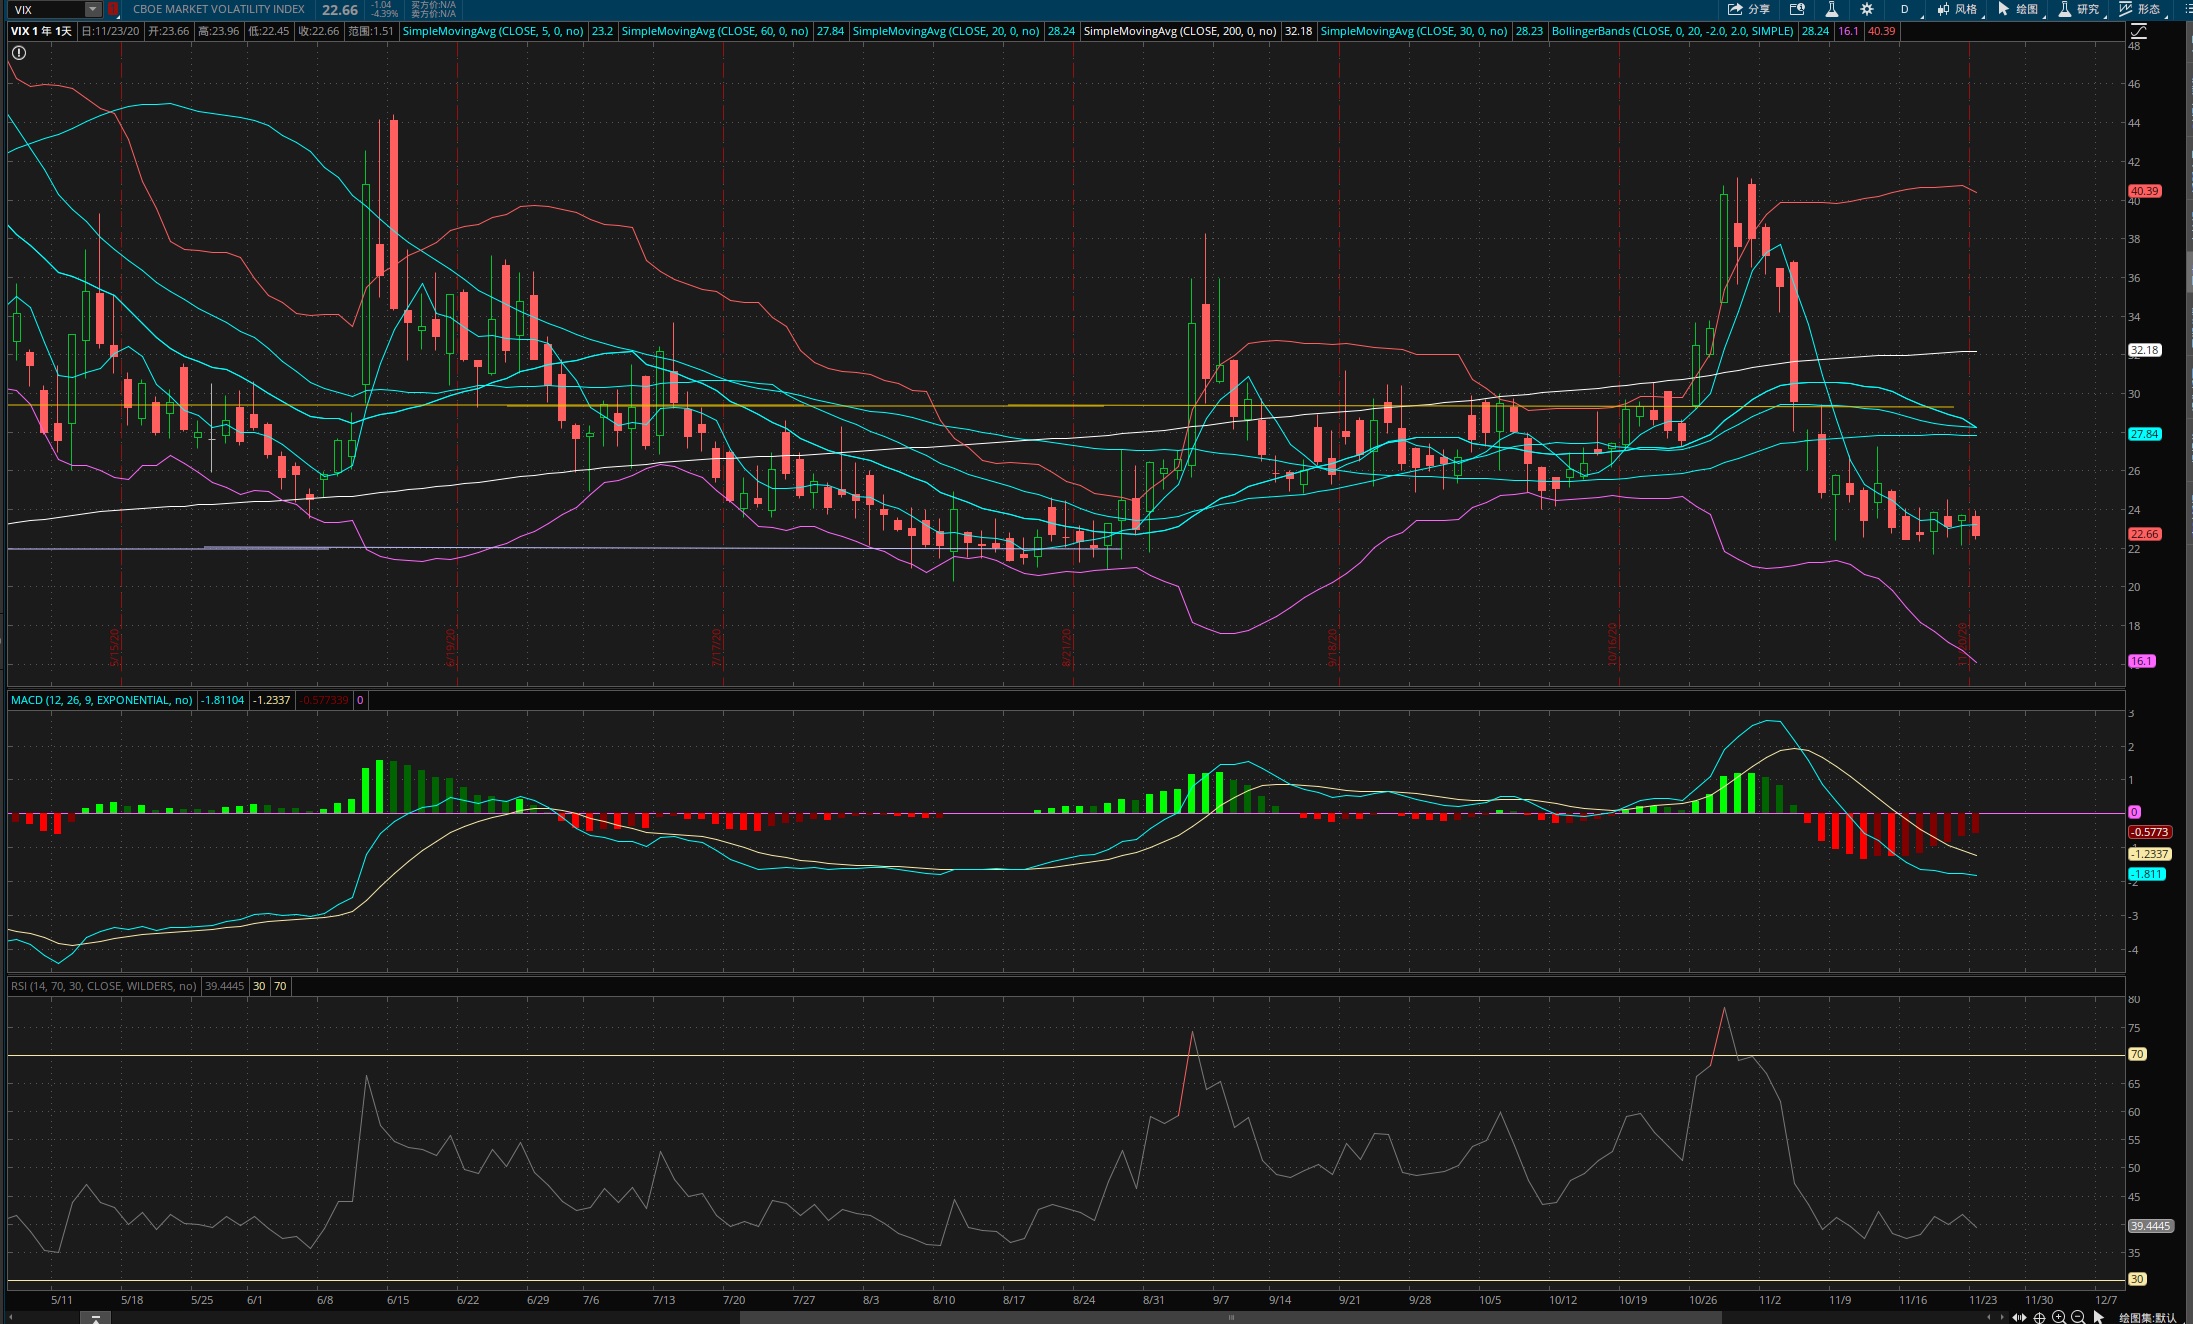Open the 绘图集:默认 drawing set selector

coord(2148,1317)
